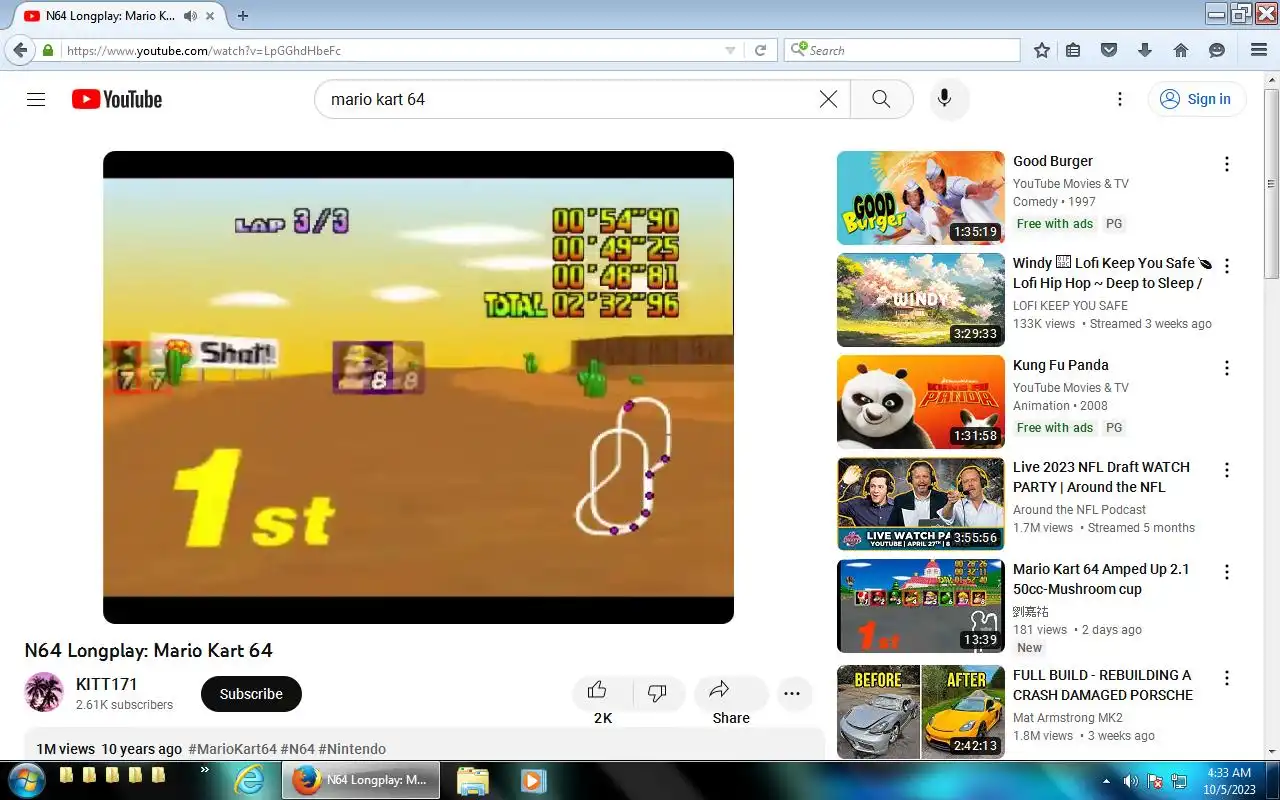Reload the current page

coord(760,50)
